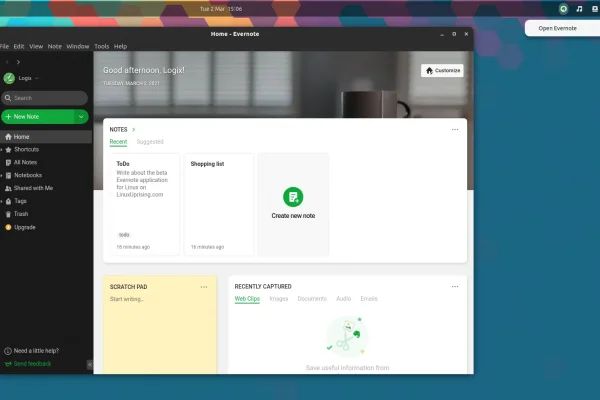Select the Recent notes tab

coord(118,142)
